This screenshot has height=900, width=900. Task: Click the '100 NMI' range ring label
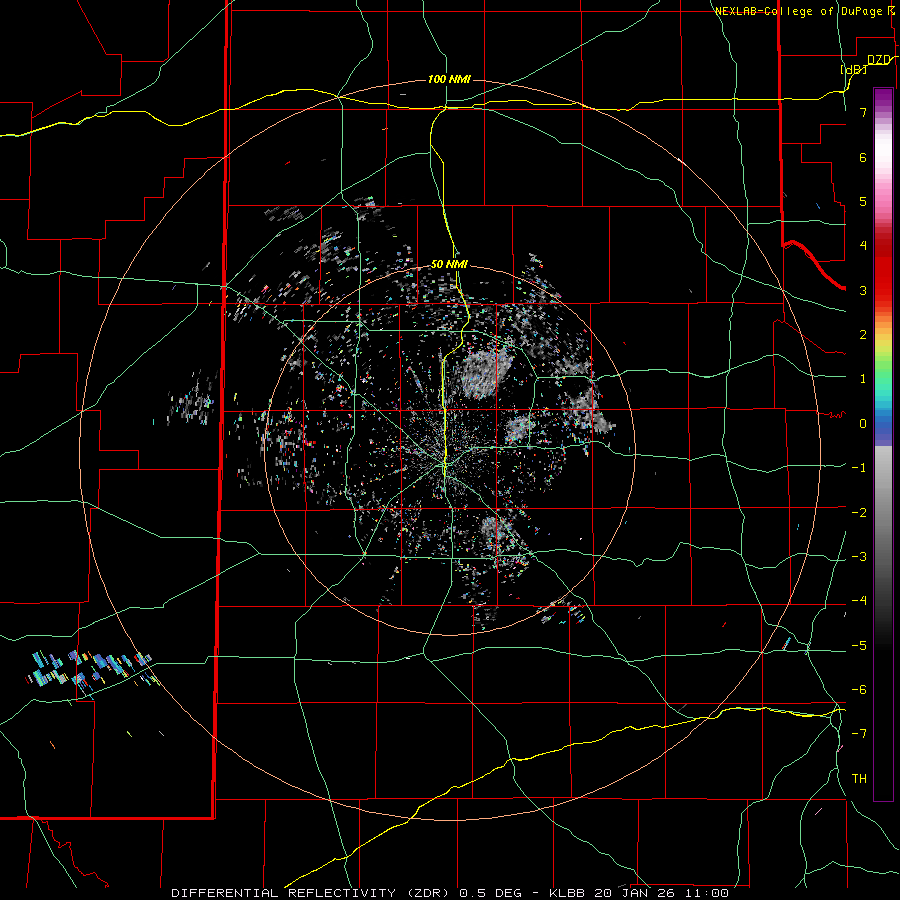[x=449, y=79]
